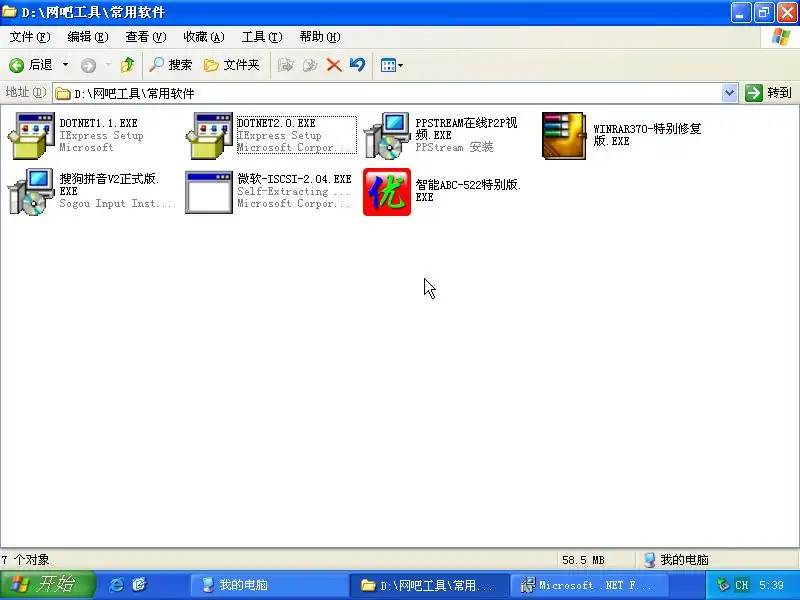800x600 pixels.
Task: Open the 查看(V) menu
Action: coord(146,37)
